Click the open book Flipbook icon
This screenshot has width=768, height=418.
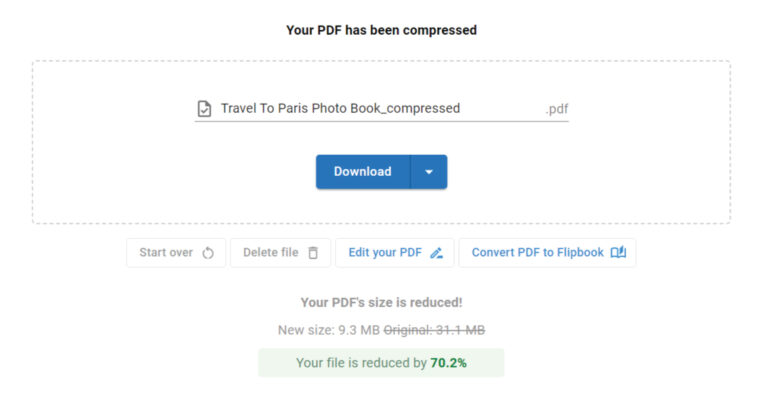618,253
